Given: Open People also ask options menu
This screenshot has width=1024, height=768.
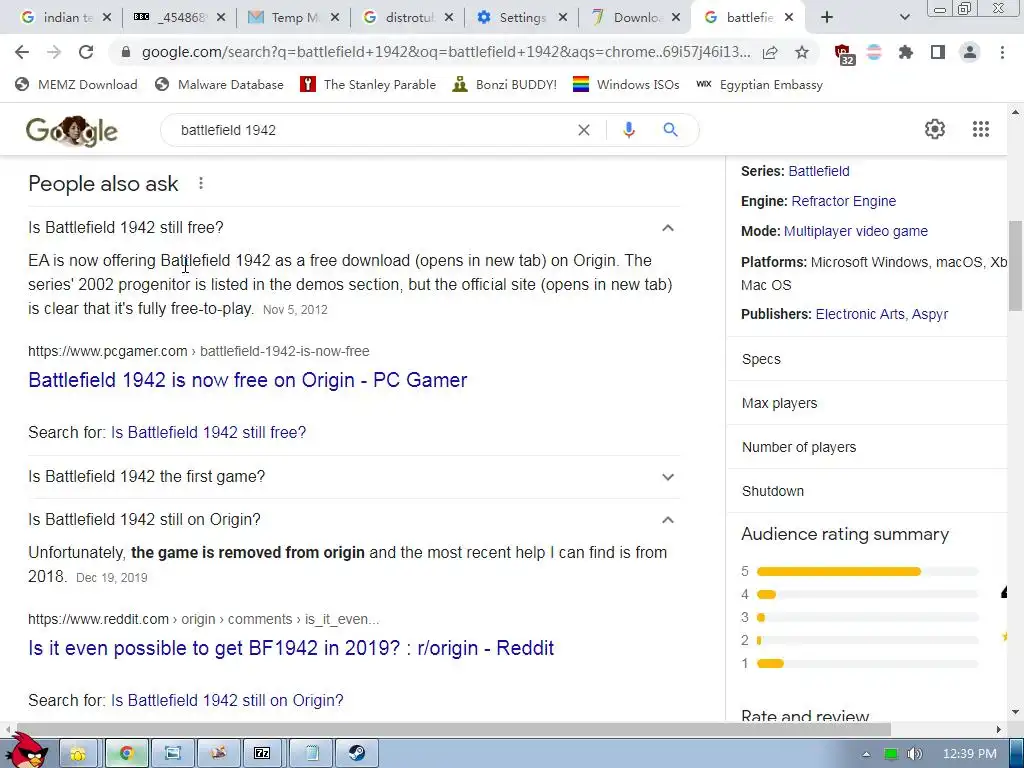Looking at the screenshot, I should [x=200, y=184].
